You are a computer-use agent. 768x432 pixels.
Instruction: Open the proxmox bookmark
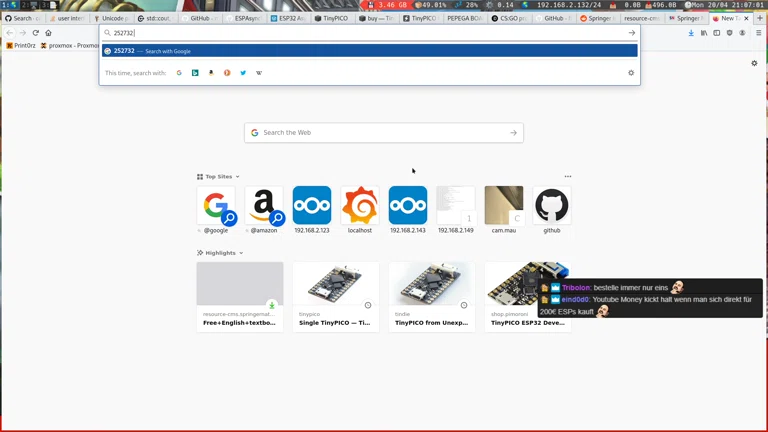tap(69, 46)
